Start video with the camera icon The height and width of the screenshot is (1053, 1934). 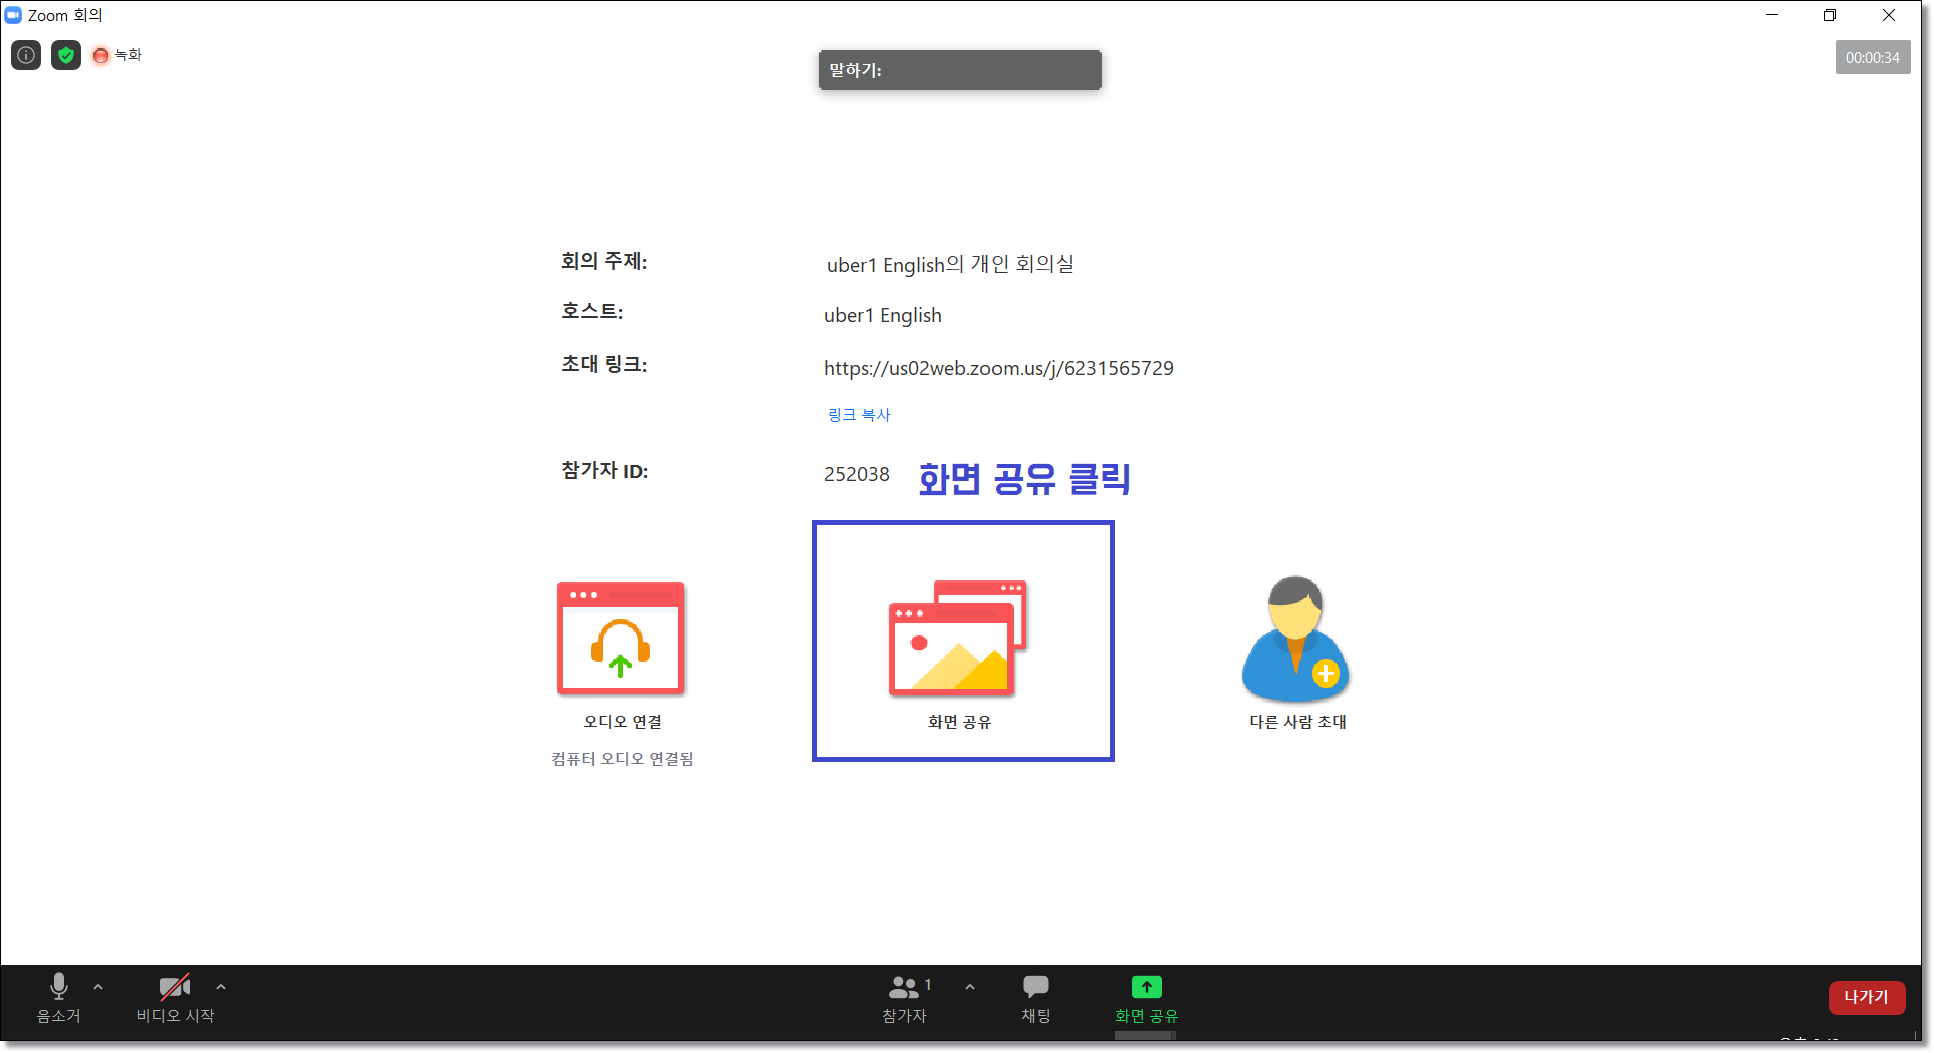pos(175,998)
